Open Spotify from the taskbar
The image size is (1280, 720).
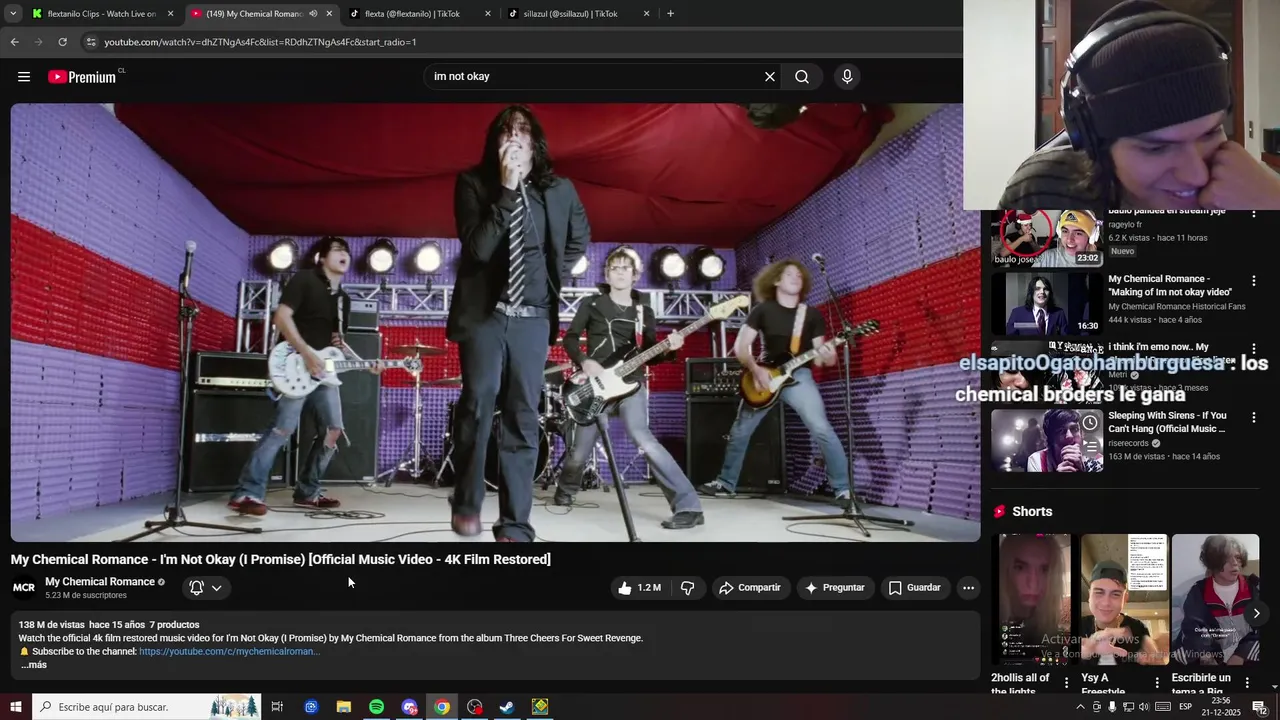point(376,707)
